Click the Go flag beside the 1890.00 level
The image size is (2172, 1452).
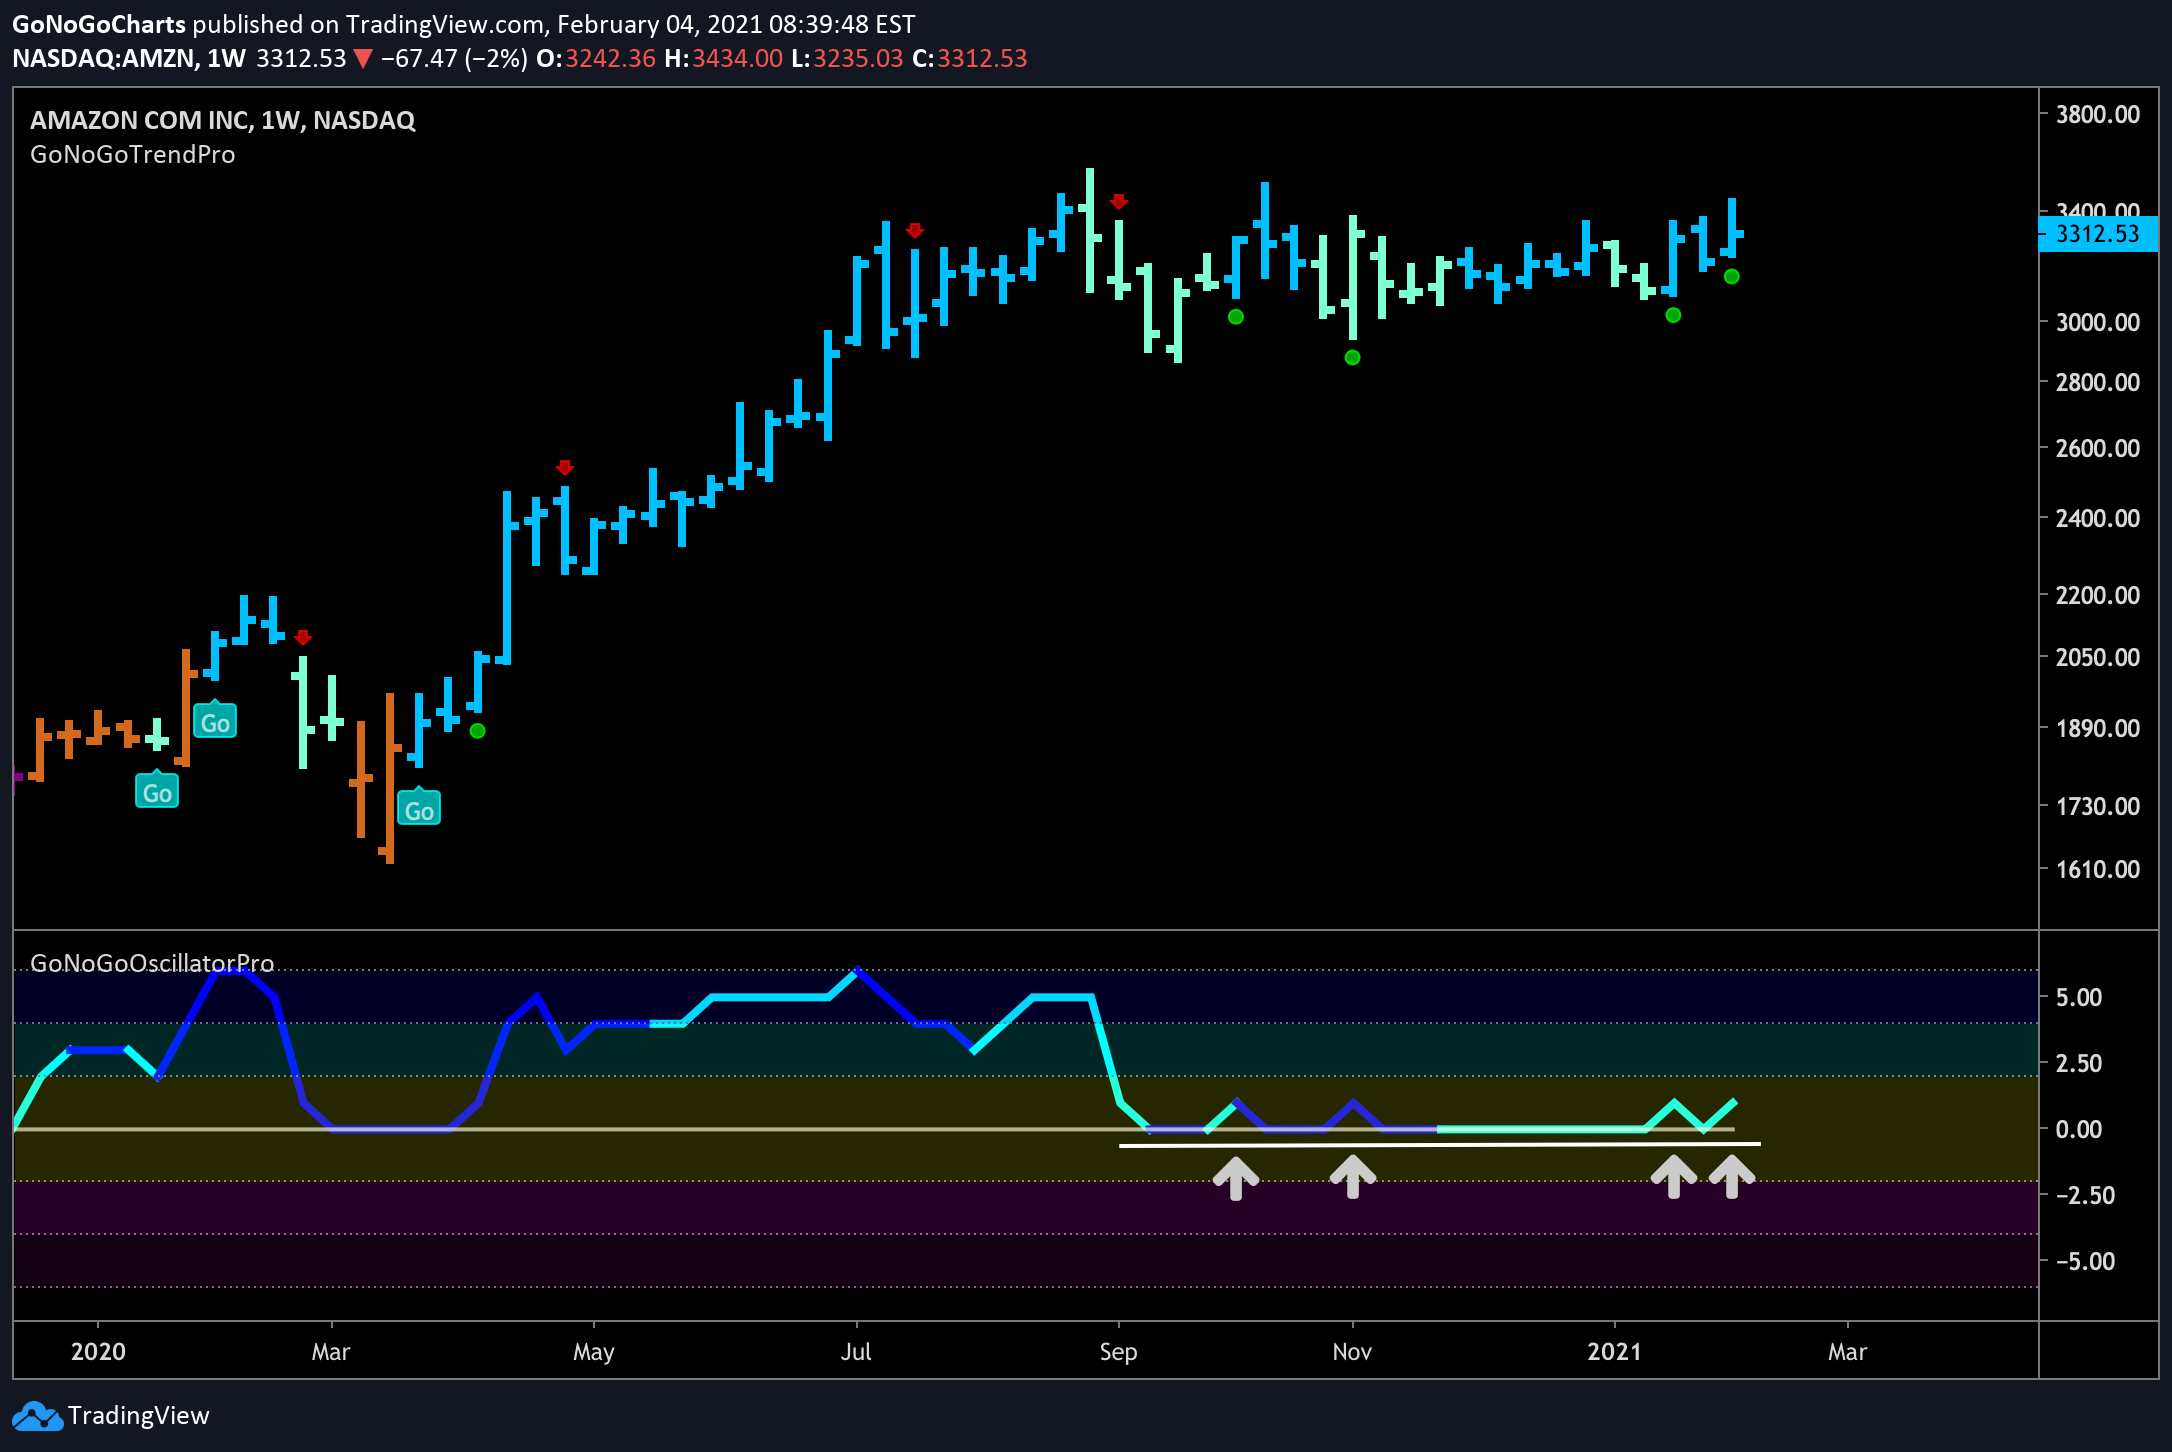215,721
